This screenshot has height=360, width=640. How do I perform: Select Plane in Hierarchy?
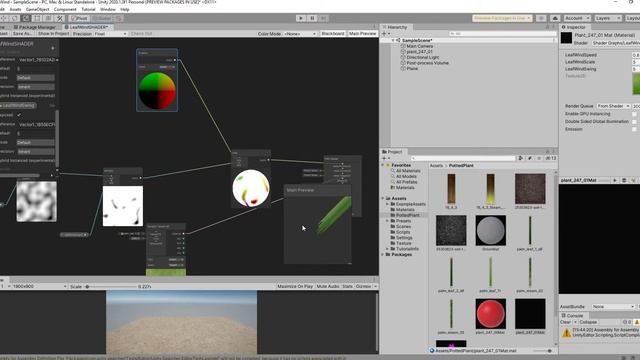tap(412, 69)
